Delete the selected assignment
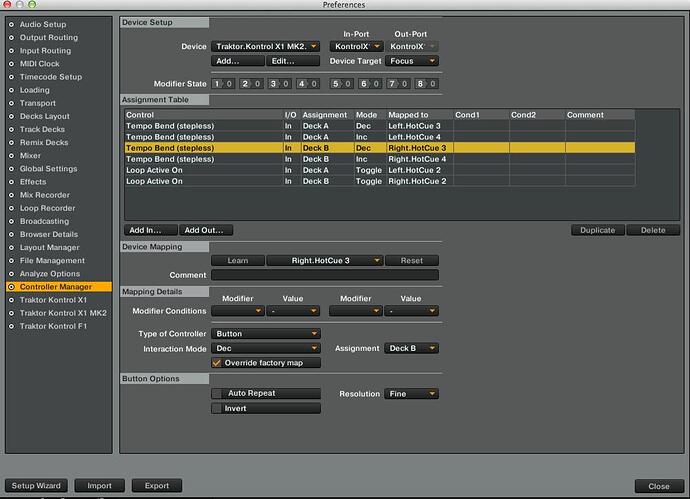690x499 pixels. [653, 230]
